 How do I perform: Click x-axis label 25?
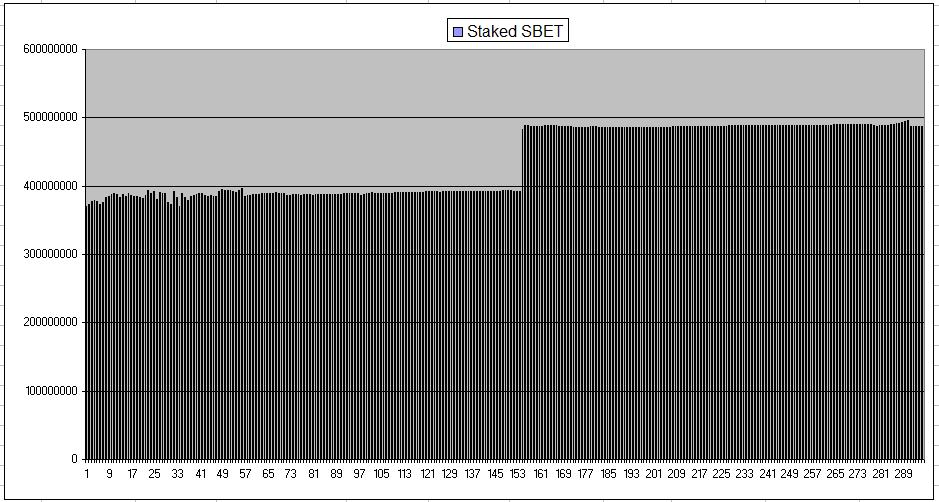tap(155, 474)
